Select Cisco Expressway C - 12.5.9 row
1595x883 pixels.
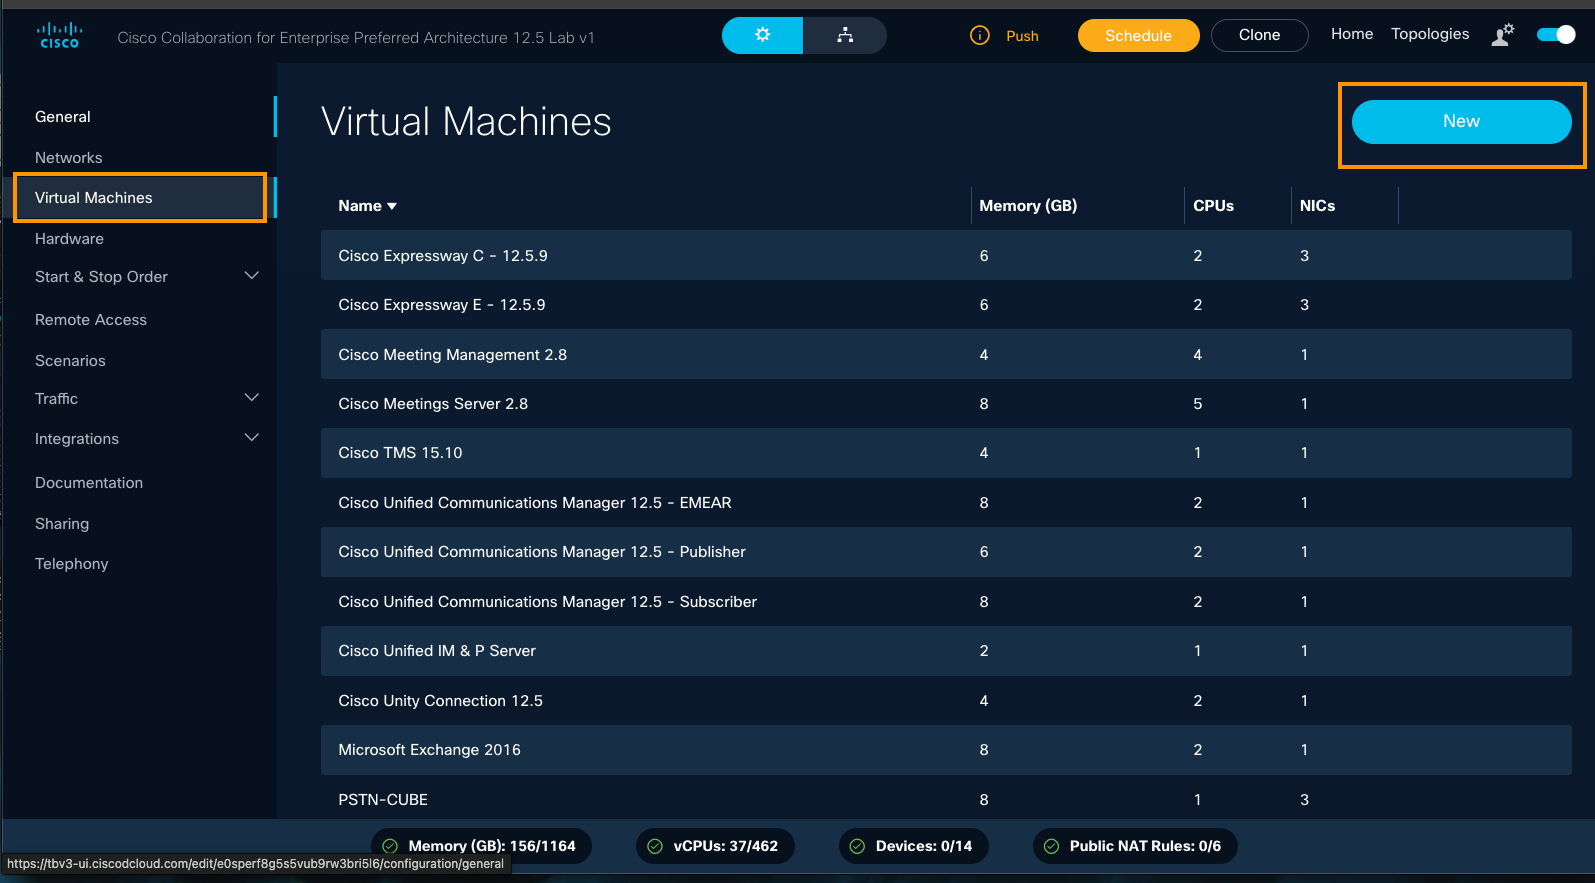[946, 255]
